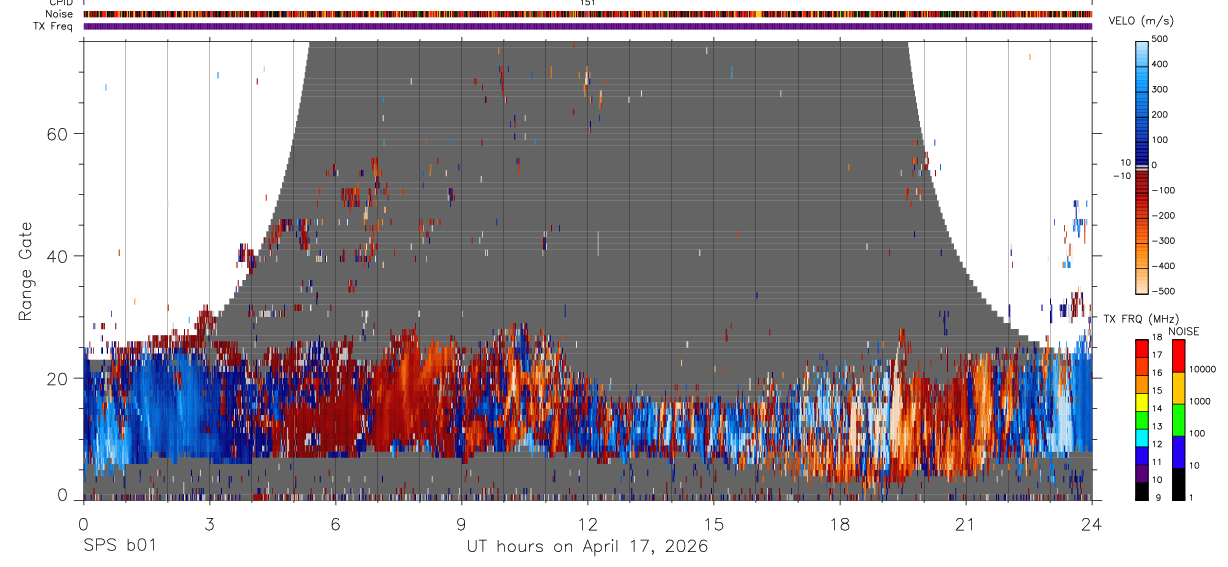Click the x-axis tick label 12
1228x567 pixels.
(587, 525)
